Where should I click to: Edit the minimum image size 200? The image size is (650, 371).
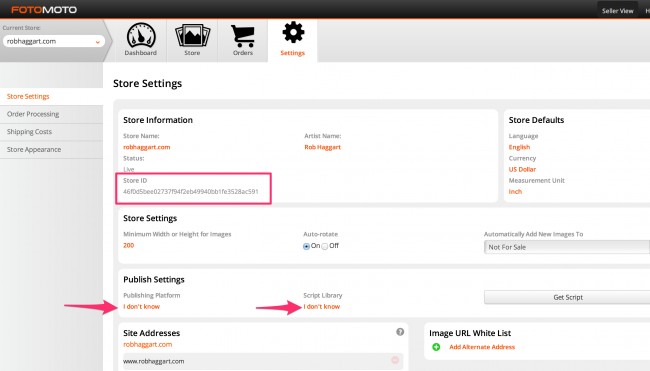(129, 245)
